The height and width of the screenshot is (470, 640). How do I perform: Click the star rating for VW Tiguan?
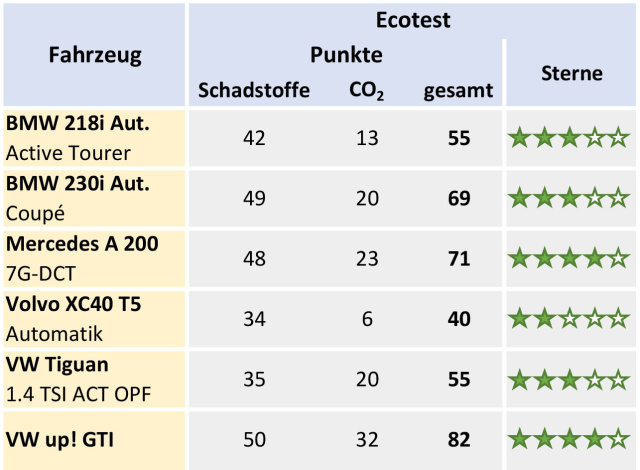click(569, 379)
